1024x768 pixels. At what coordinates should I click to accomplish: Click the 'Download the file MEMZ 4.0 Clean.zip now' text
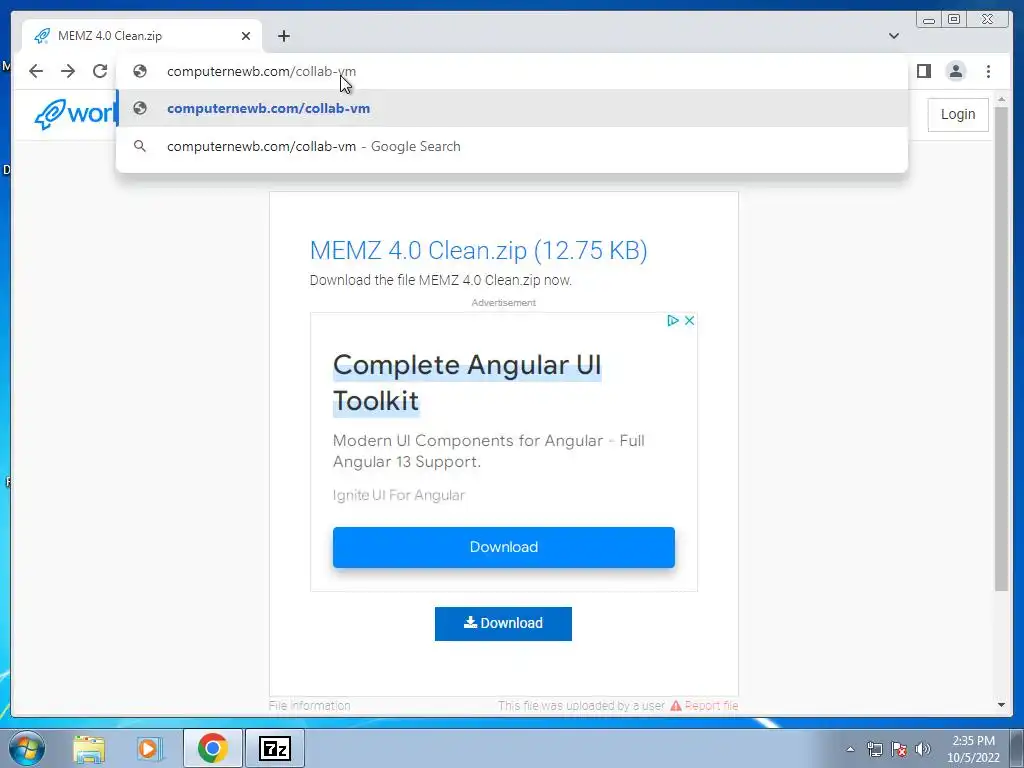441,280
